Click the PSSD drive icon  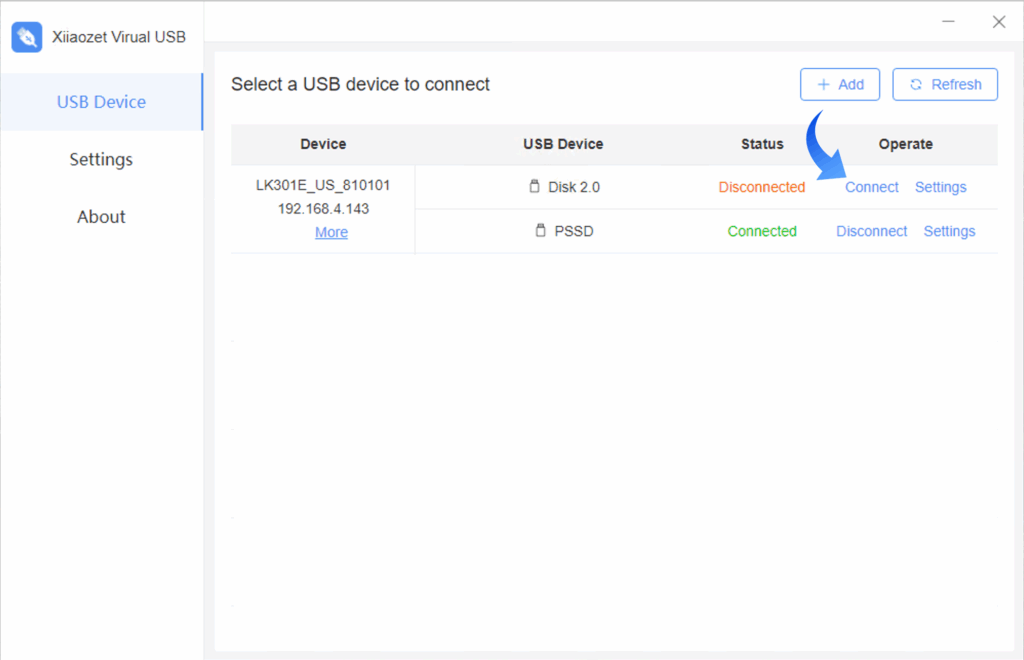541,231
